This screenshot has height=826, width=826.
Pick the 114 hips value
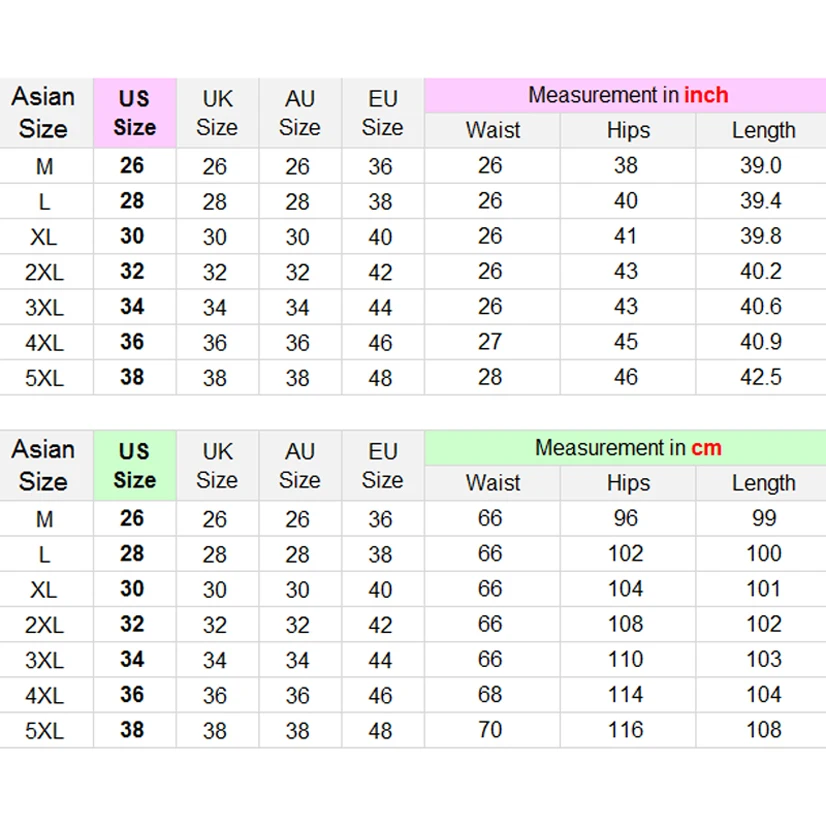[626, 695]
